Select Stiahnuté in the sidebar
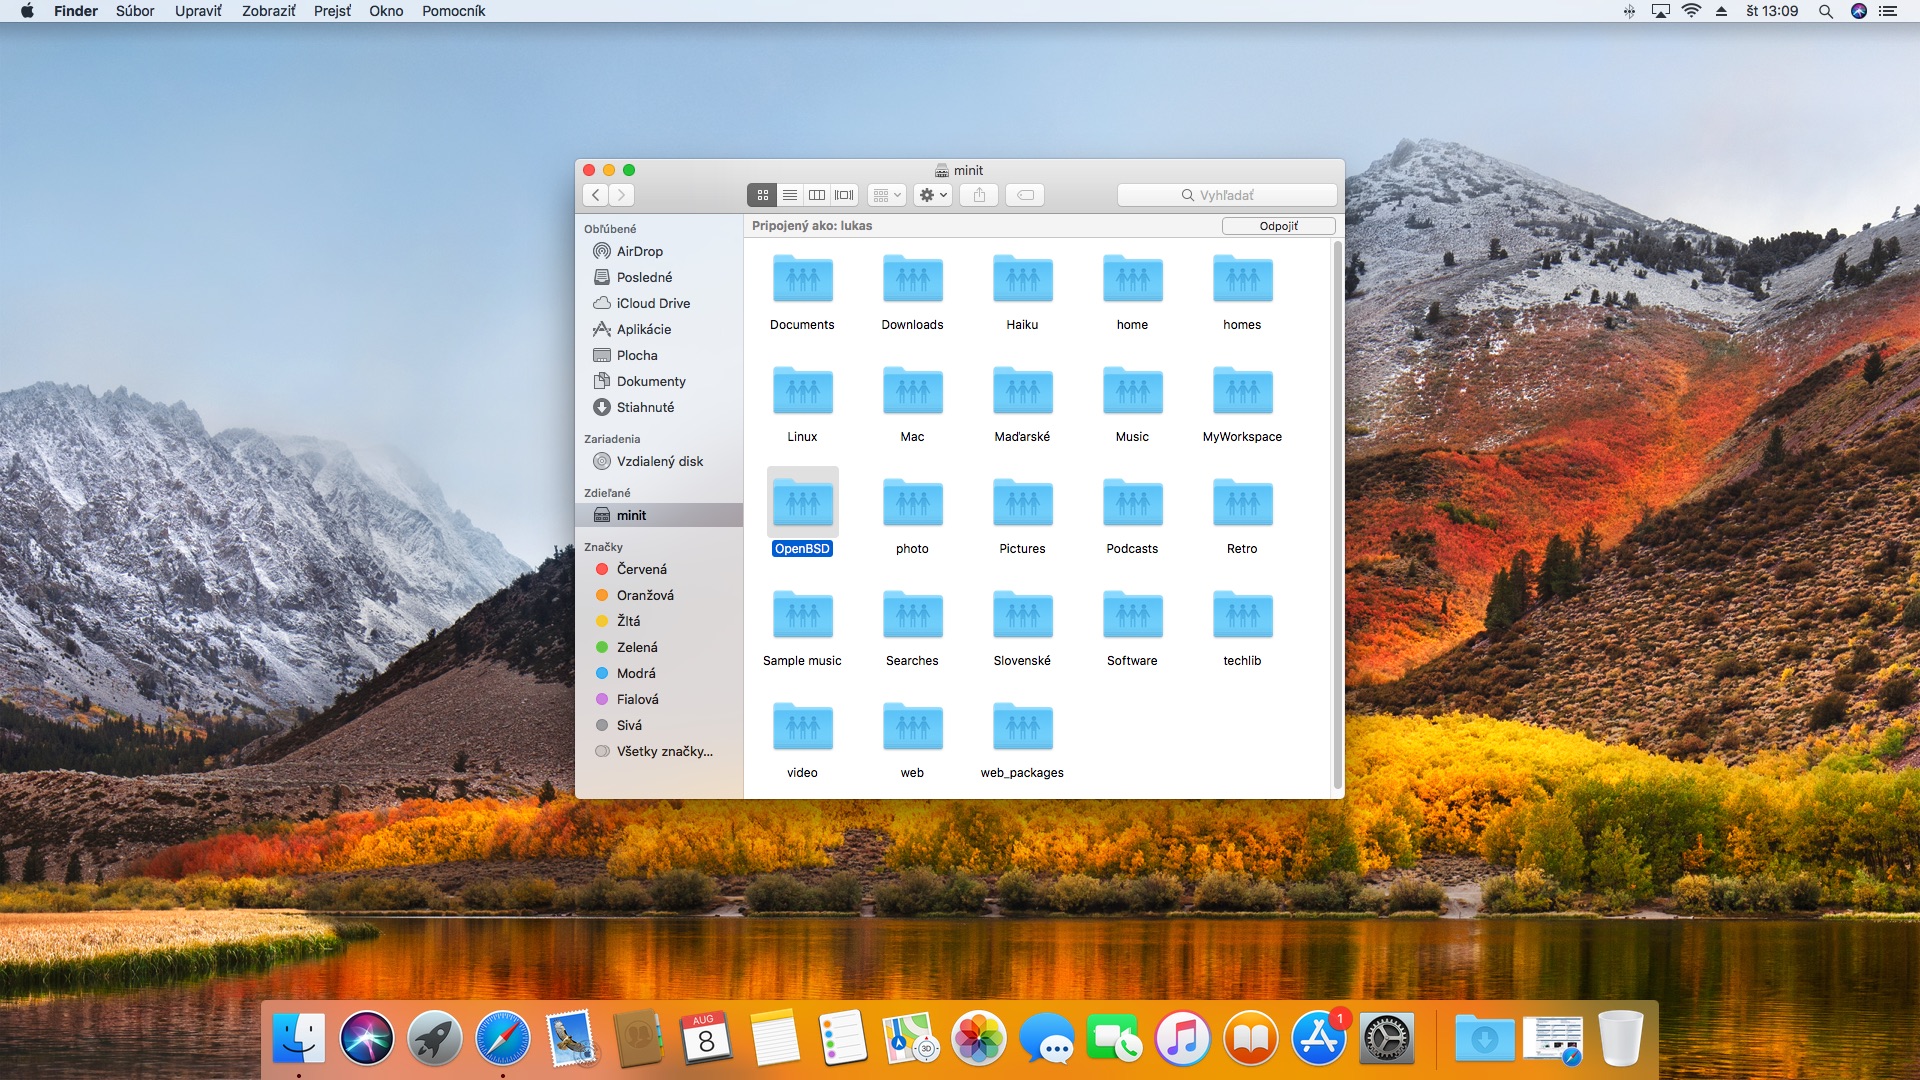 [659, 407]
